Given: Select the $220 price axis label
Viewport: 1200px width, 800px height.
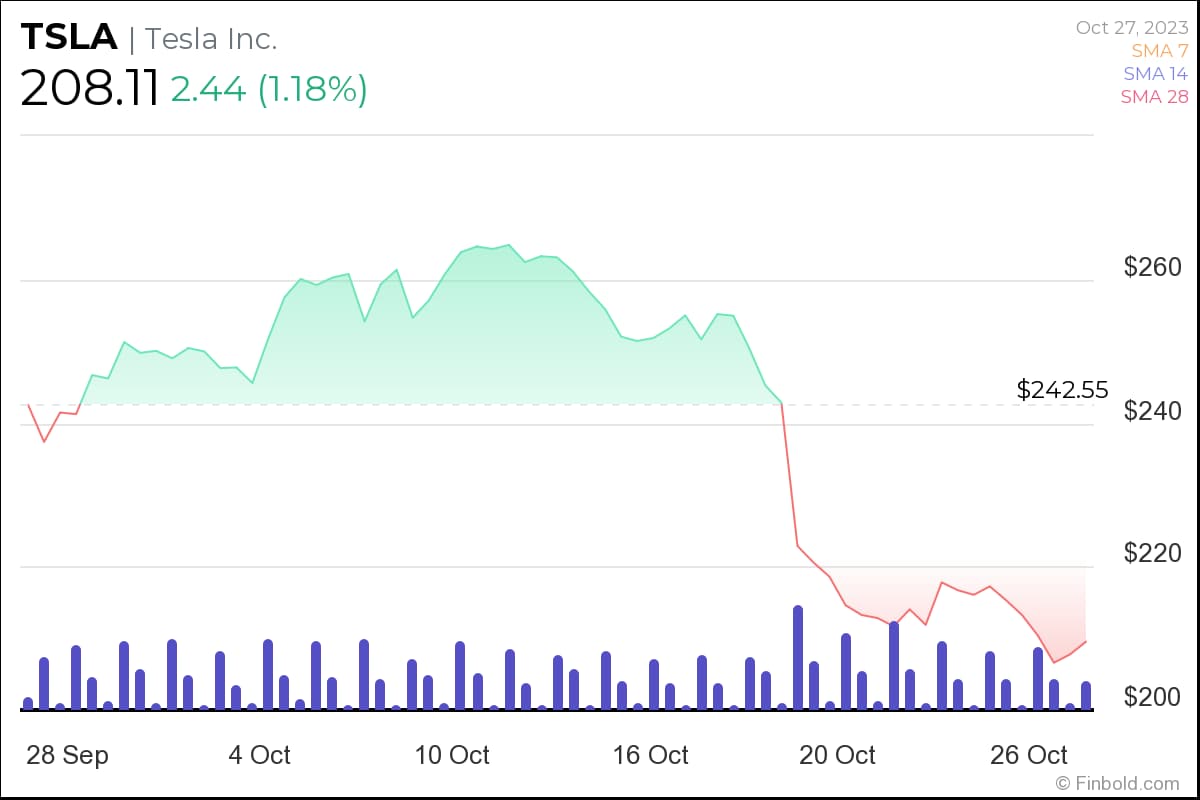Looking at the screenshot, I should pos(1152,553).
